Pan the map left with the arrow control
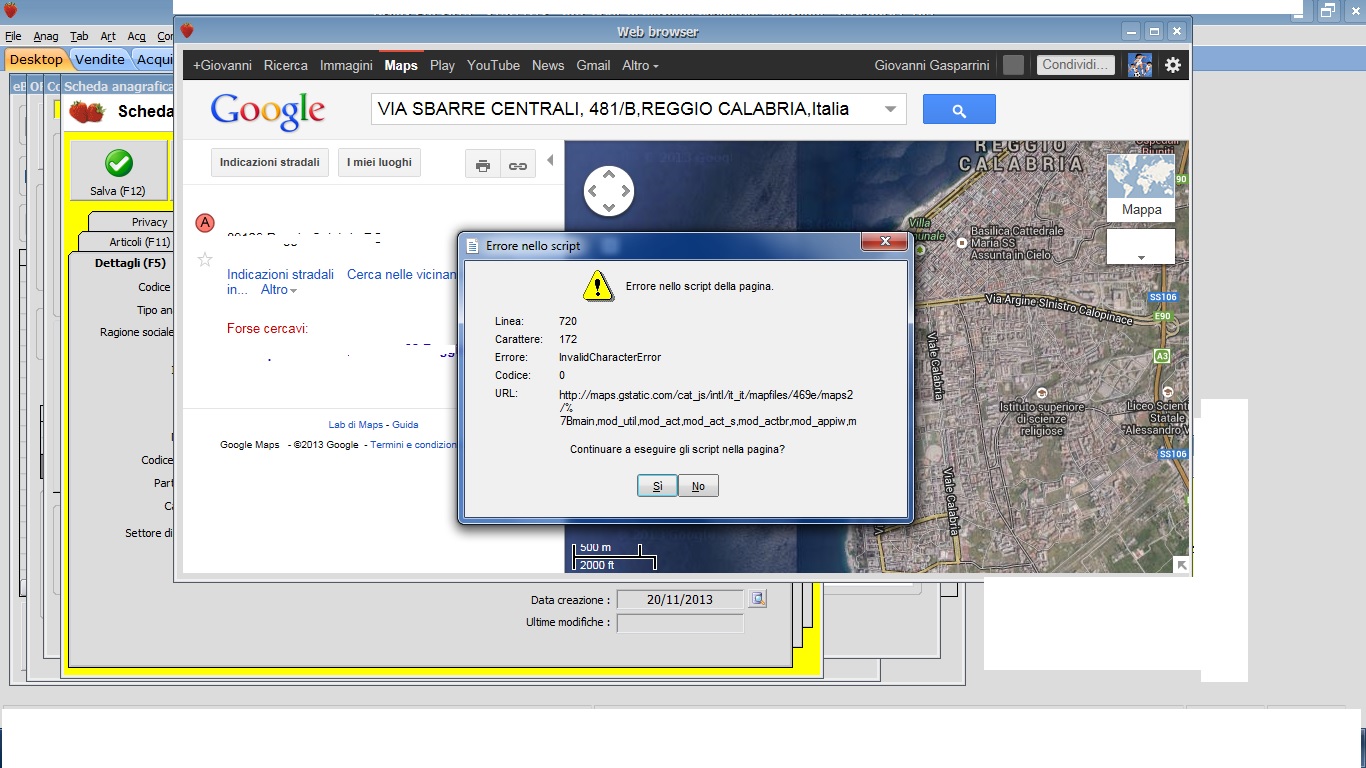The image size is (1366, 768). (592, 191)
